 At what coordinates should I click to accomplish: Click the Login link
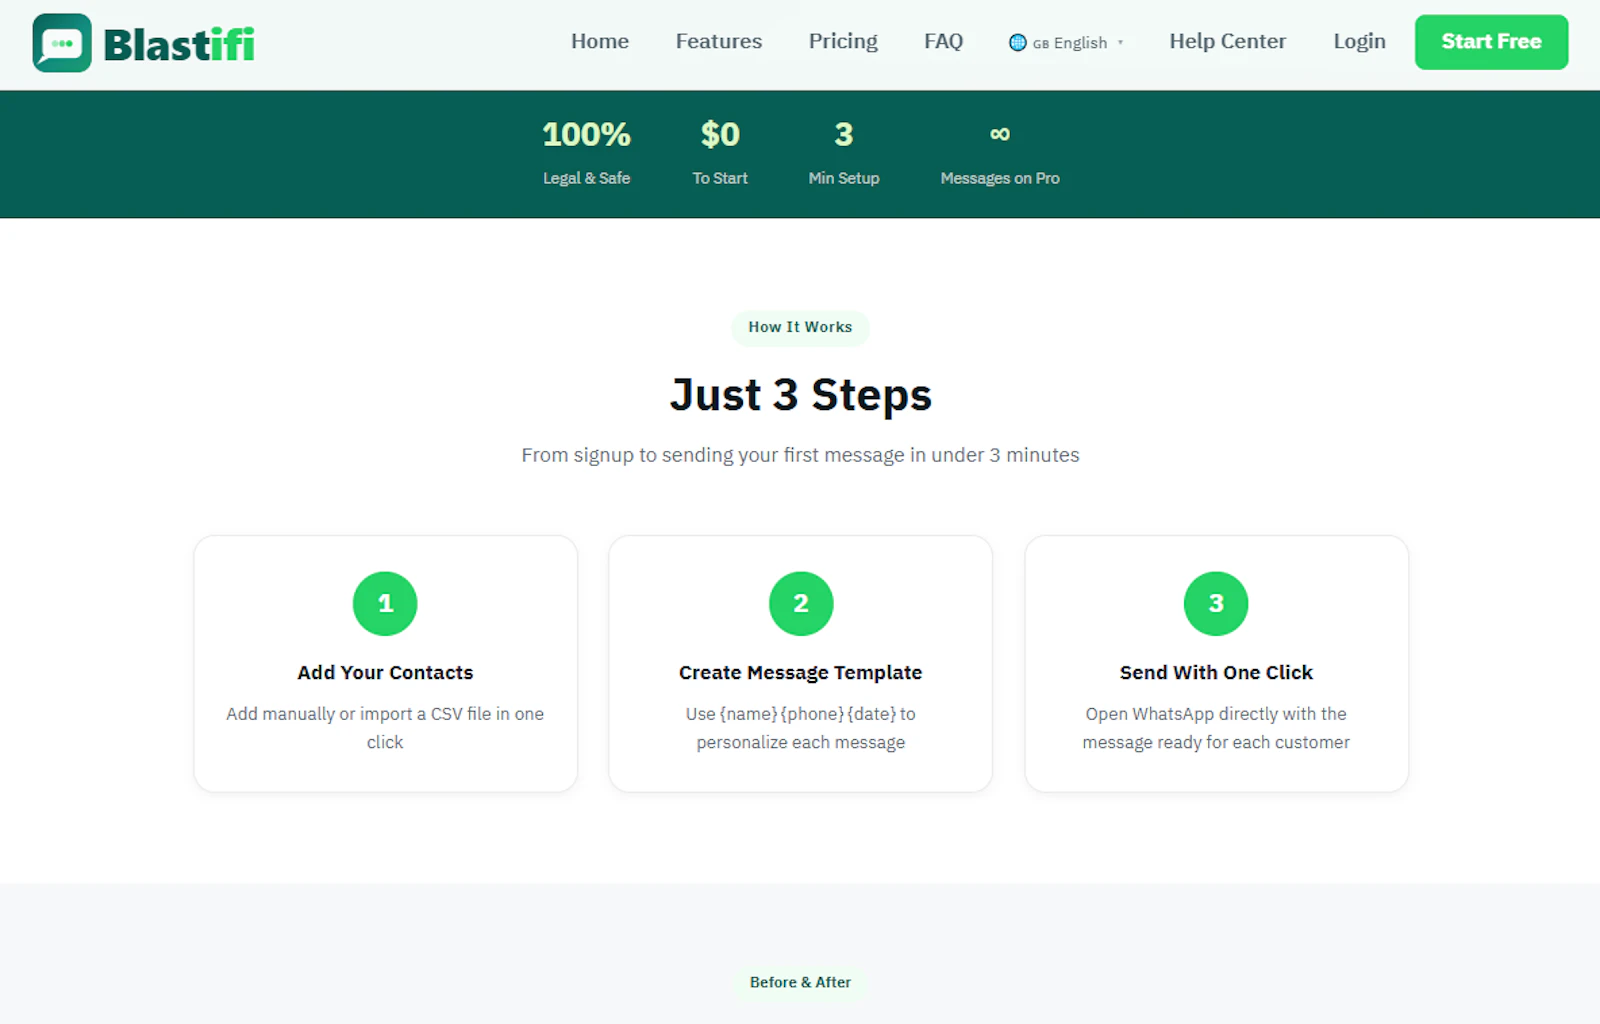pyautogui.click(x=1359, y=41)
